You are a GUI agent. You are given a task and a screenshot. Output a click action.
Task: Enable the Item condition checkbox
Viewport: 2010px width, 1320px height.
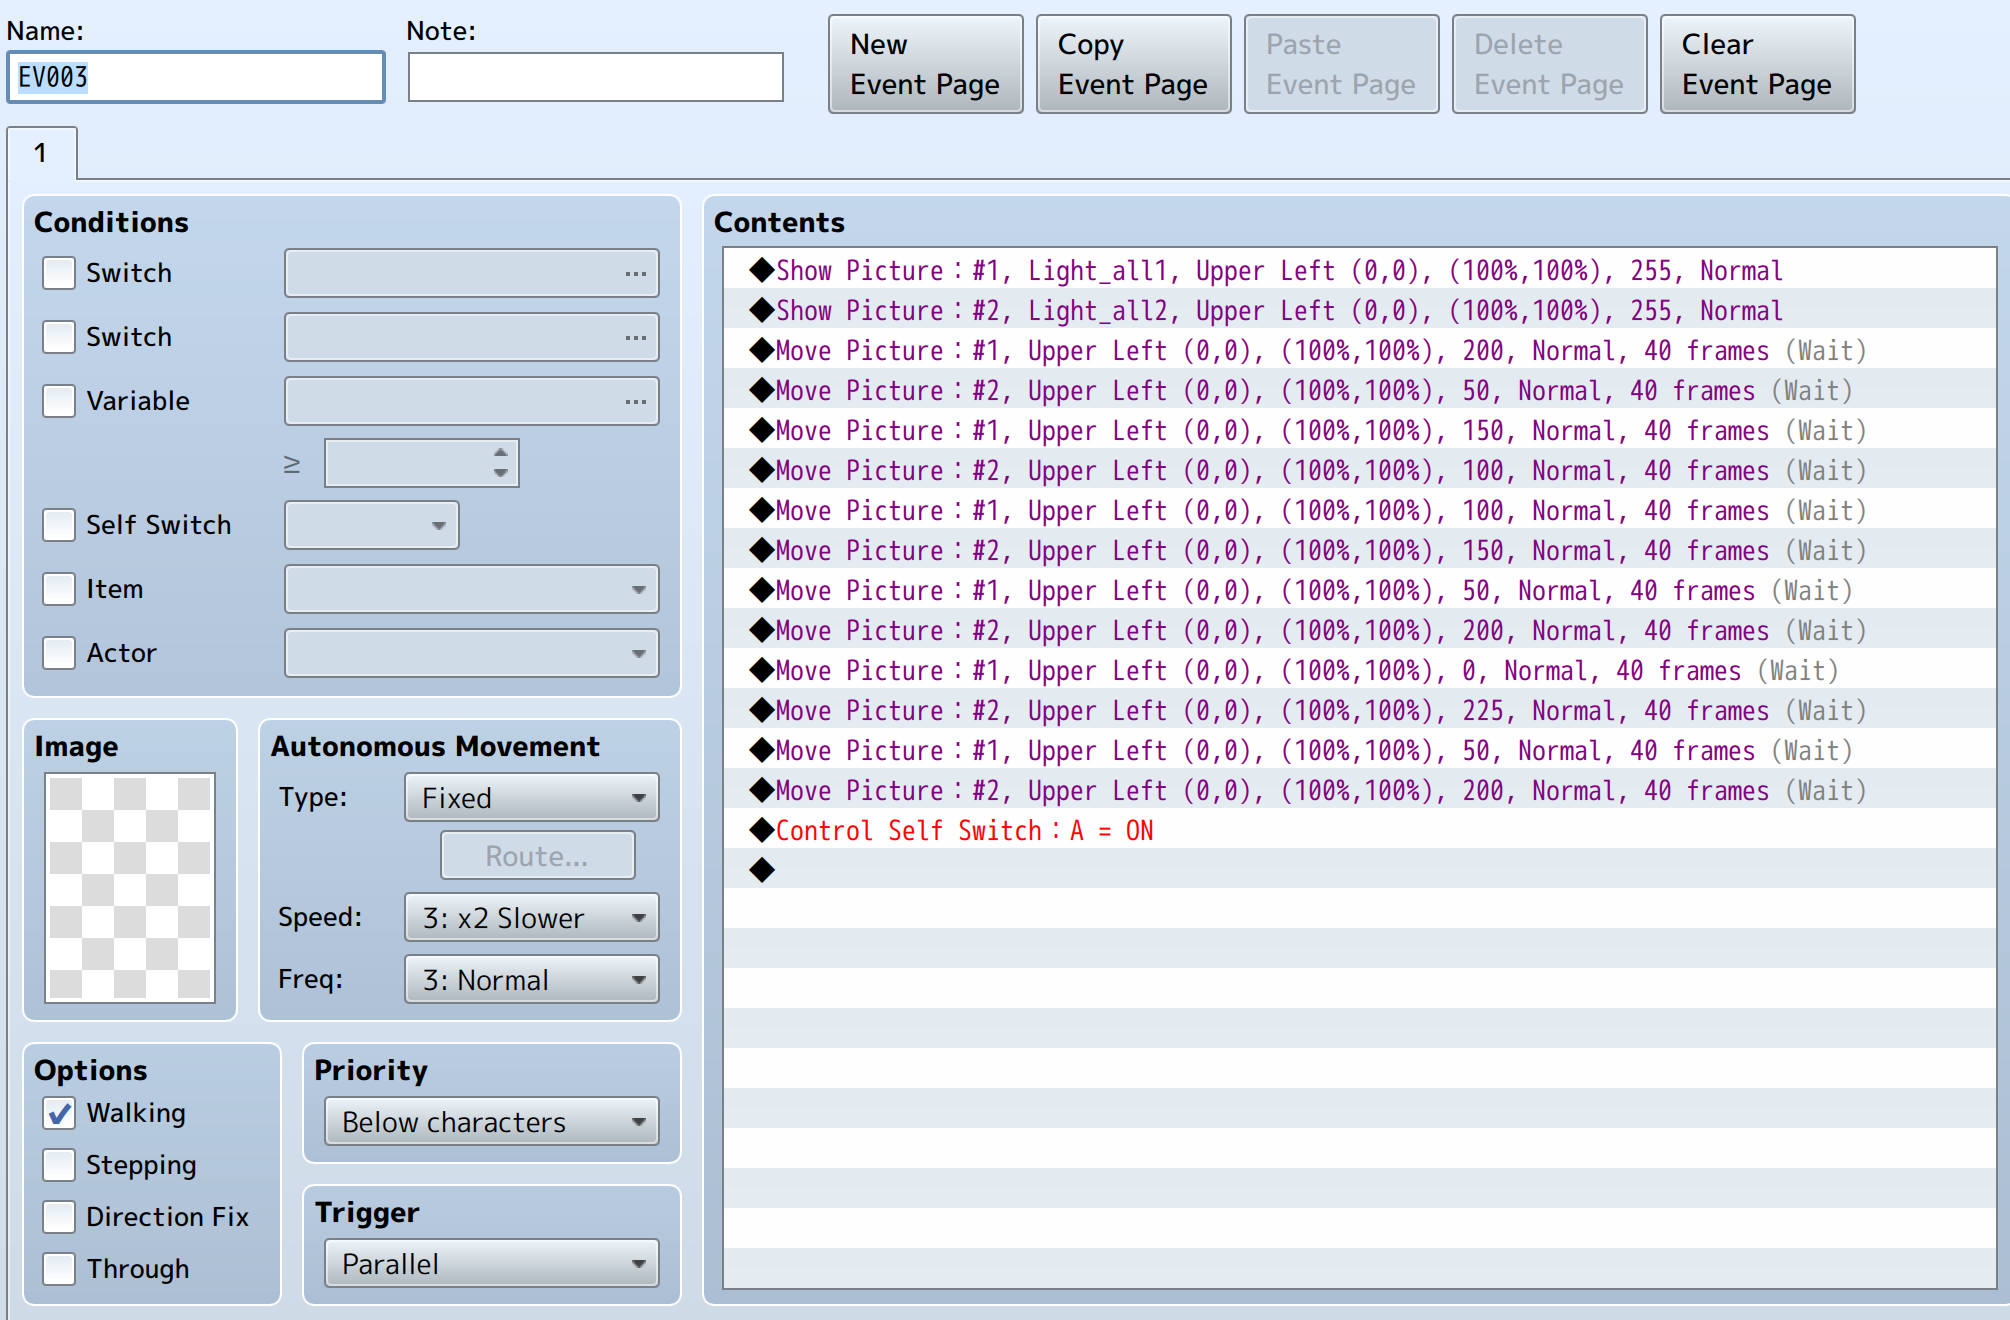(59, 589)
